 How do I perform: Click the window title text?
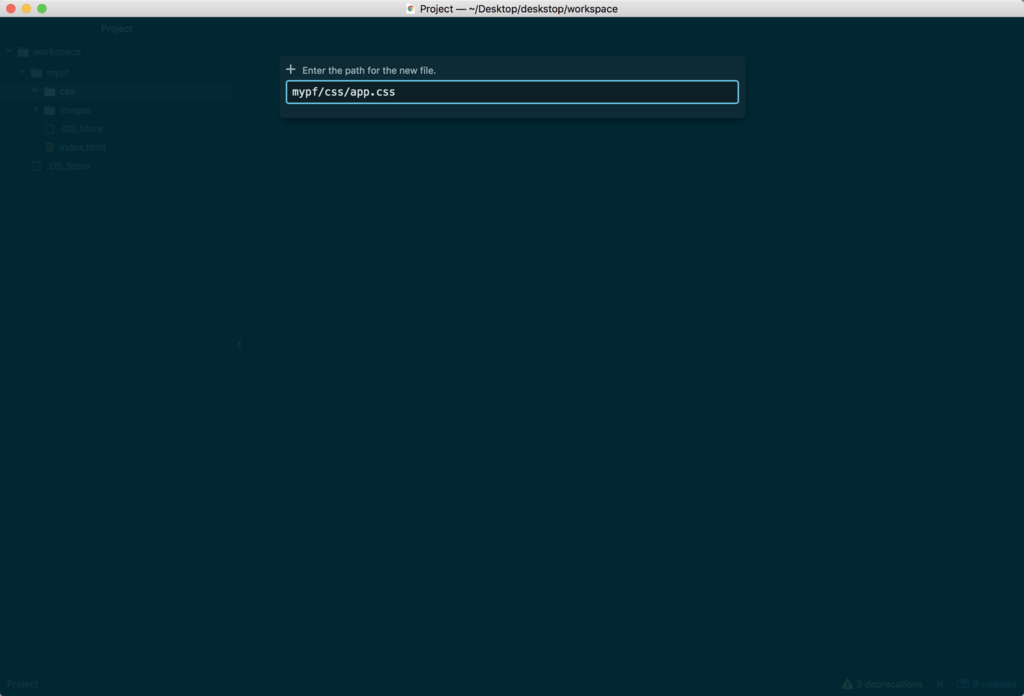point(519,8)
